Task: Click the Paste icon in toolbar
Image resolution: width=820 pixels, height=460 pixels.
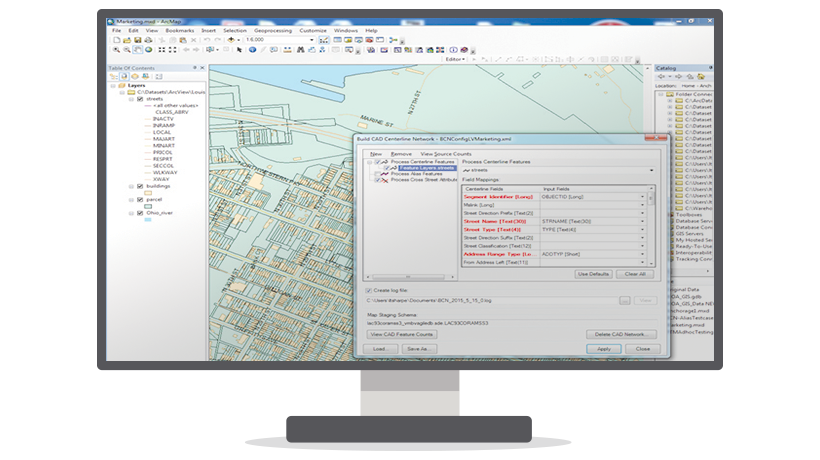Action: [183, 40]
